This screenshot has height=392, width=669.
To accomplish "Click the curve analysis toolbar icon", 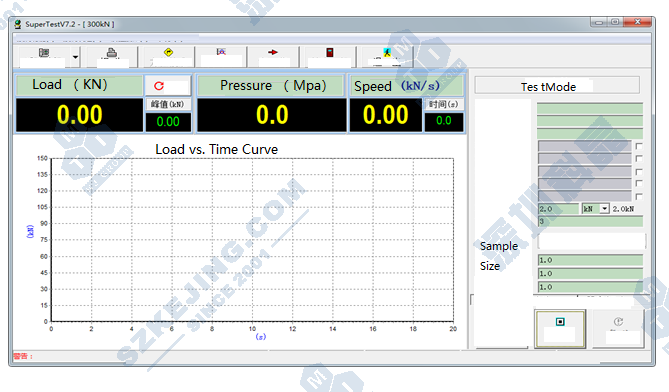I will 221,52.
